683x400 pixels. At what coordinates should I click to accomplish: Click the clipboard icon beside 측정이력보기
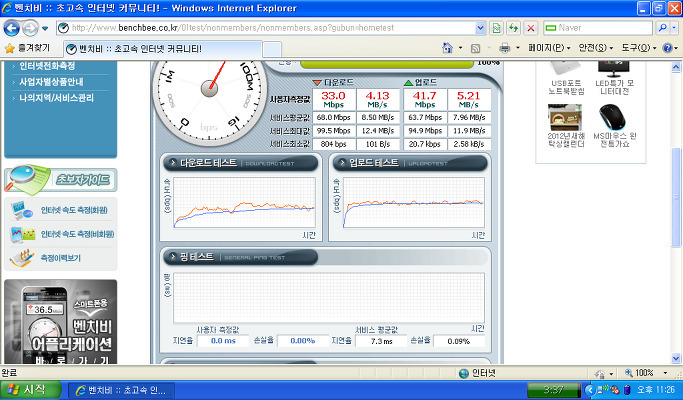22,258
